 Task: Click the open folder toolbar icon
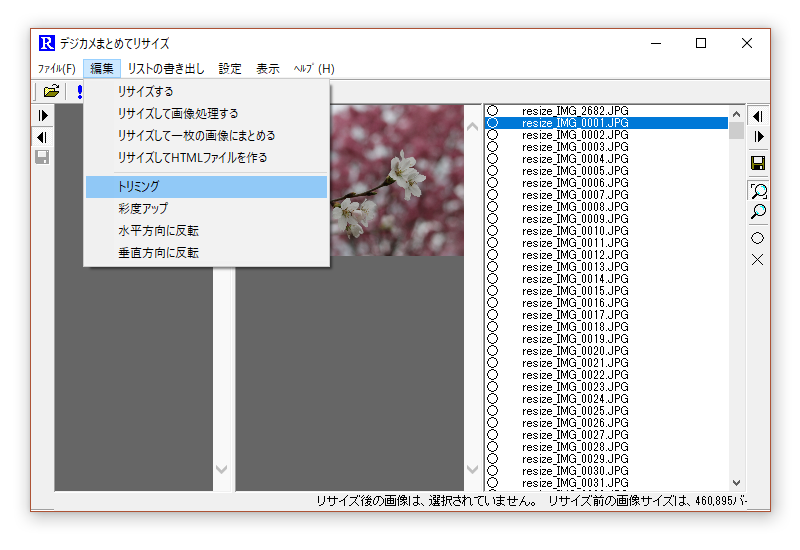pyautogui.click(x=51, y=91)
